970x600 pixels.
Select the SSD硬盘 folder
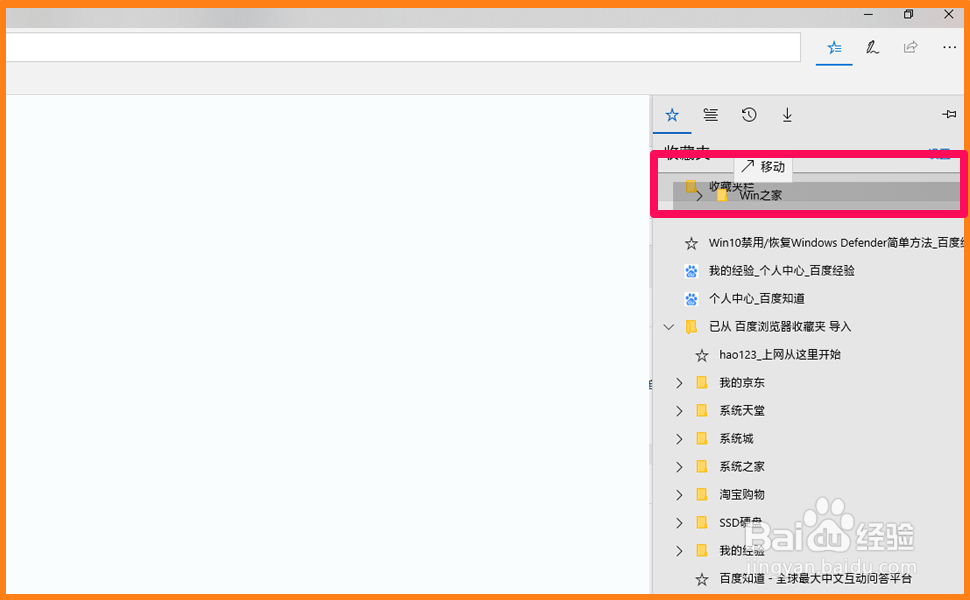[x=740, y=523]
